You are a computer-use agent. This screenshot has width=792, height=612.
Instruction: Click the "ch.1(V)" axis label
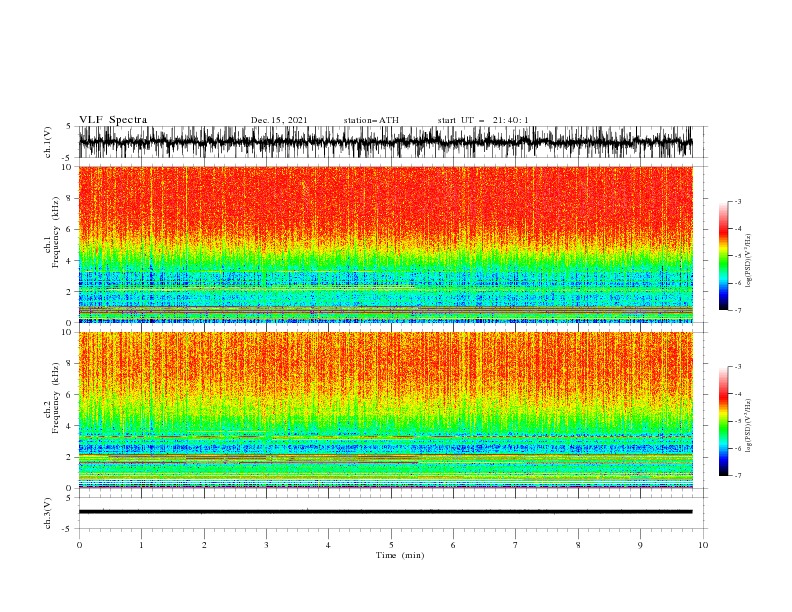click(x=48, y=142)
